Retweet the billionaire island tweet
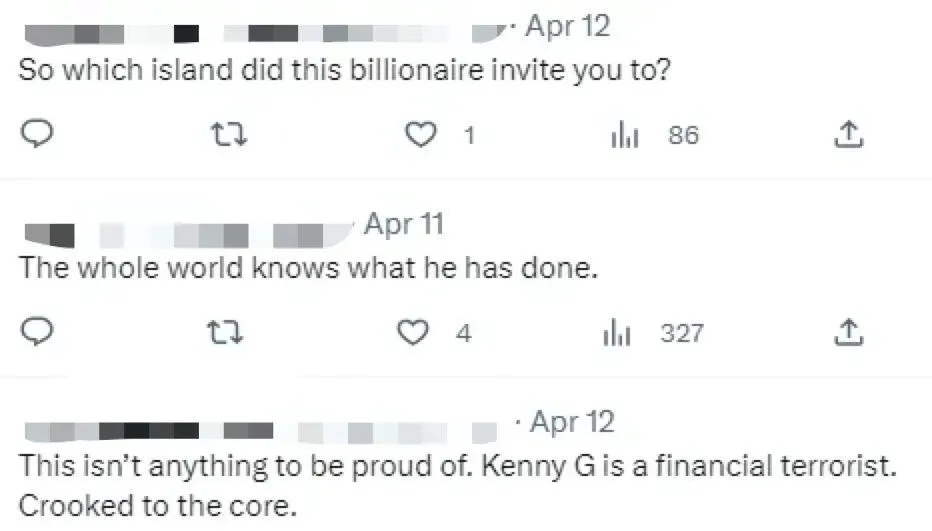Screen dimensions: 932x531 click(232, 134)
